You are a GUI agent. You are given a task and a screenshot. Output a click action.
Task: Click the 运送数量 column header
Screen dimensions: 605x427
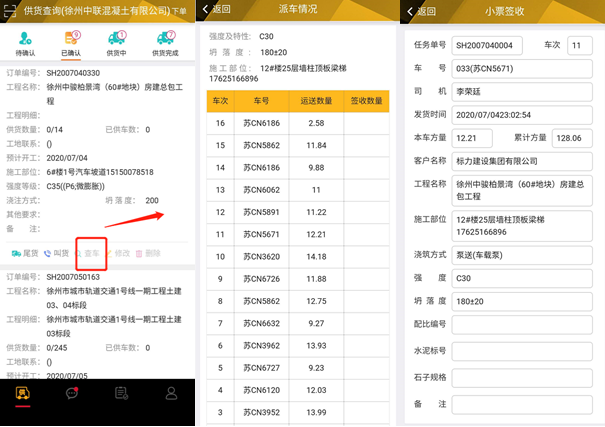[x=316, y=101]
